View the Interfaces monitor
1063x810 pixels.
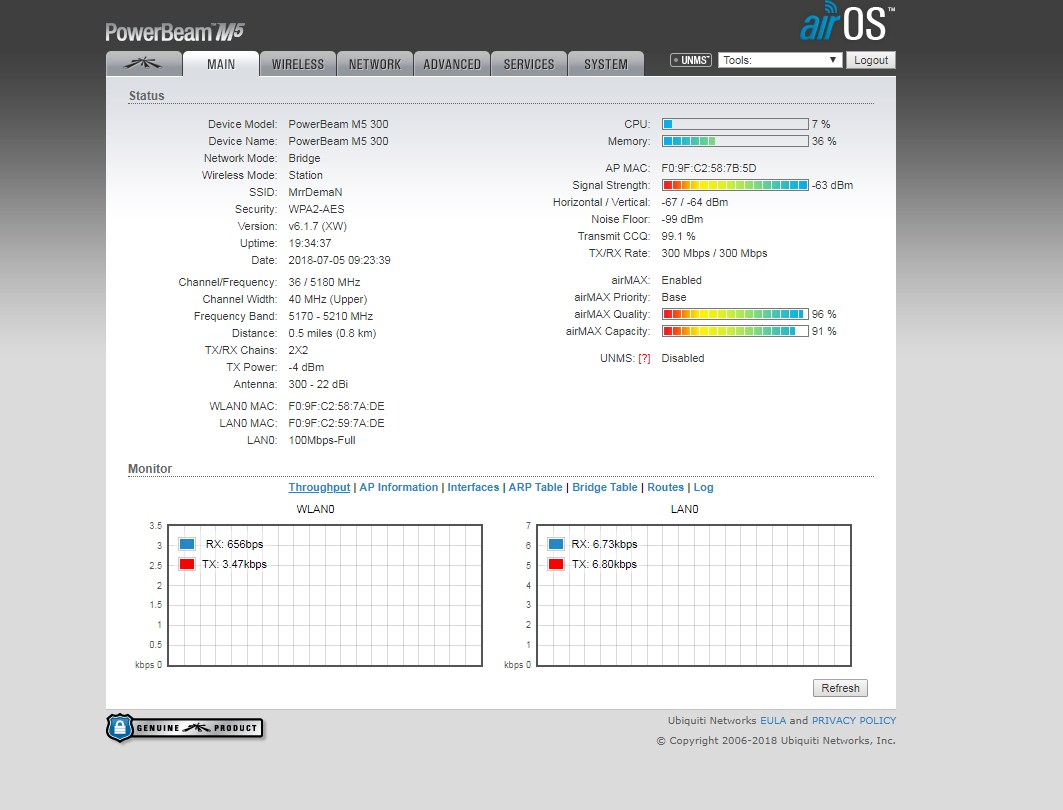pos(473,487)
